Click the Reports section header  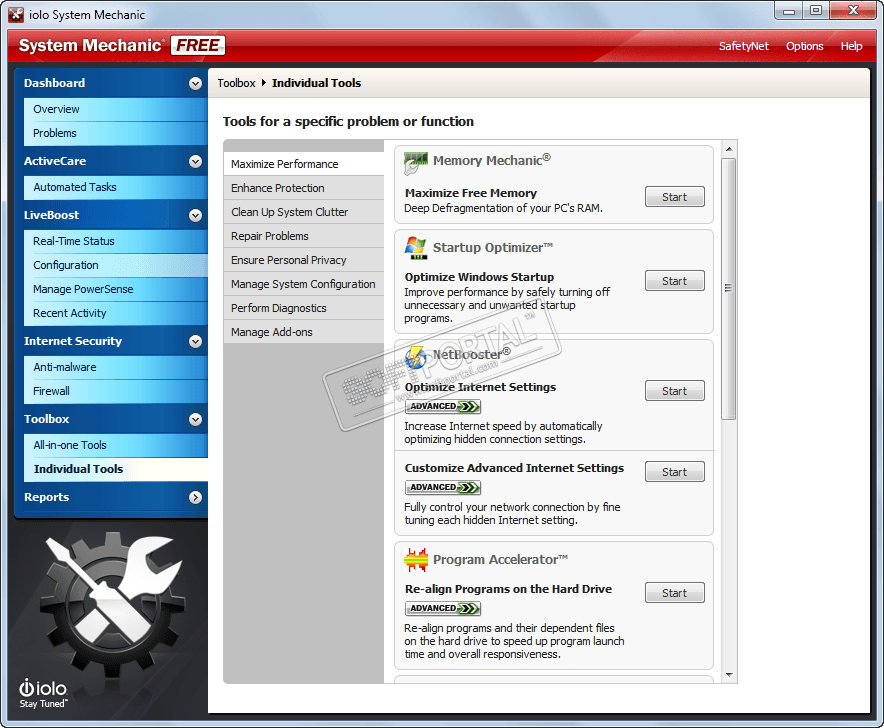pyautogui.click(x=111, y=498)
